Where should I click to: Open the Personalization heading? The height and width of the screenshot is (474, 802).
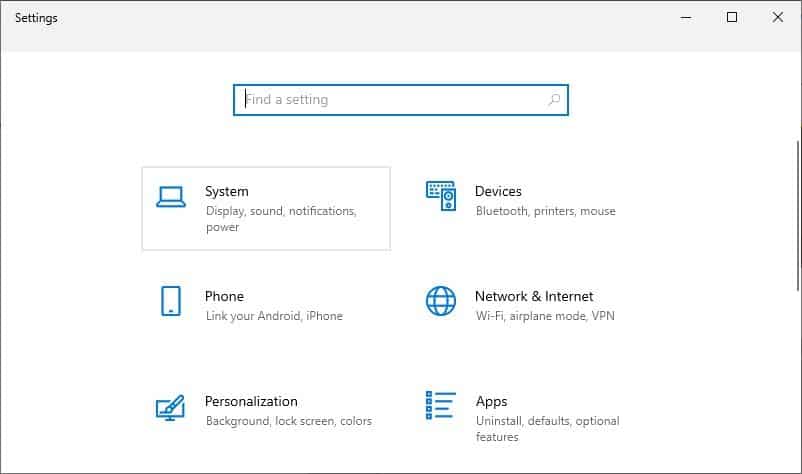coord(251,401)
